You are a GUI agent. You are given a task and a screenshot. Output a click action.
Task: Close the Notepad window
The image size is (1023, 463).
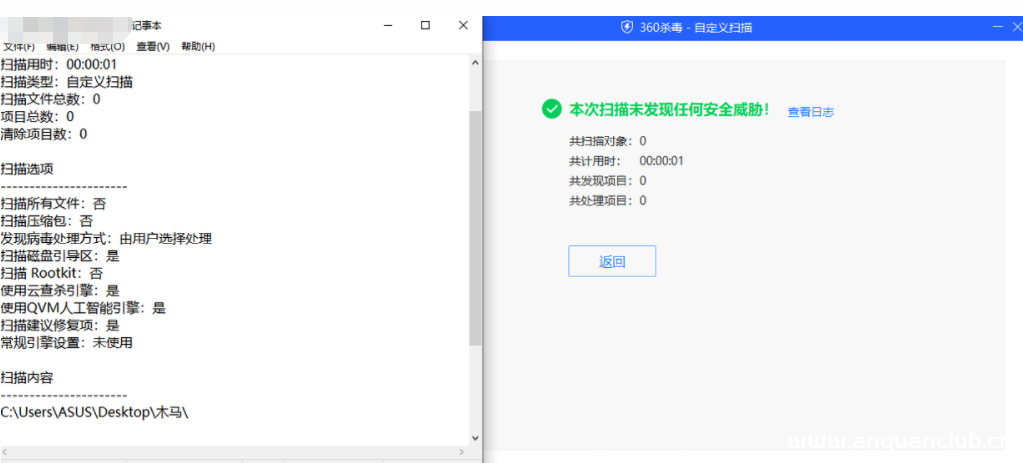463,25
